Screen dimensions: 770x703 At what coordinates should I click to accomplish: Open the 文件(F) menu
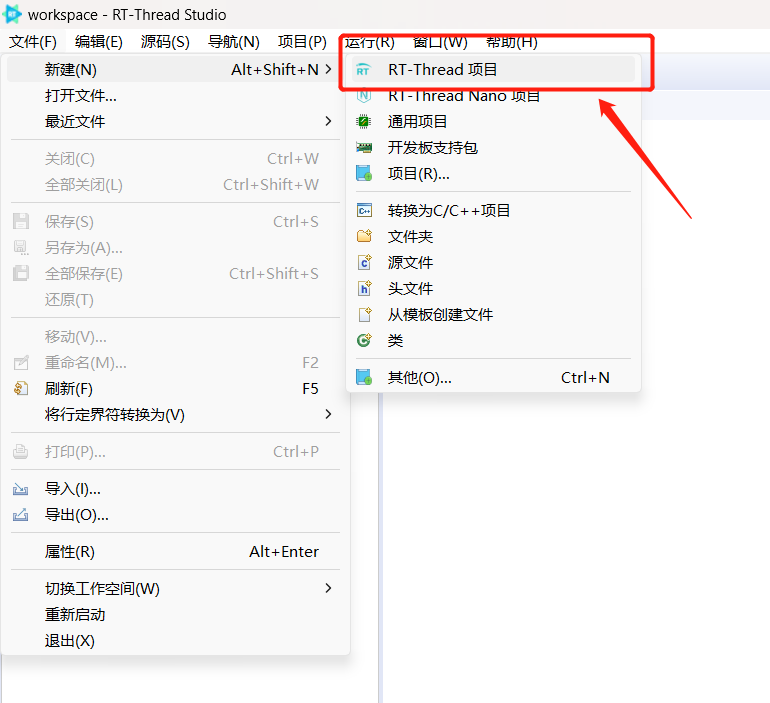pos(33,42)
